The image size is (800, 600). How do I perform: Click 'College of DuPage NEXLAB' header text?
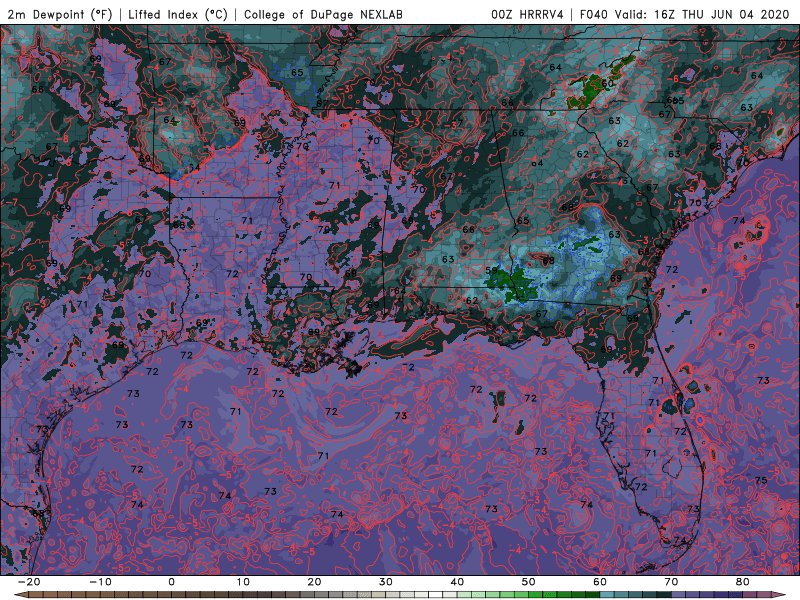click(323, 14)
